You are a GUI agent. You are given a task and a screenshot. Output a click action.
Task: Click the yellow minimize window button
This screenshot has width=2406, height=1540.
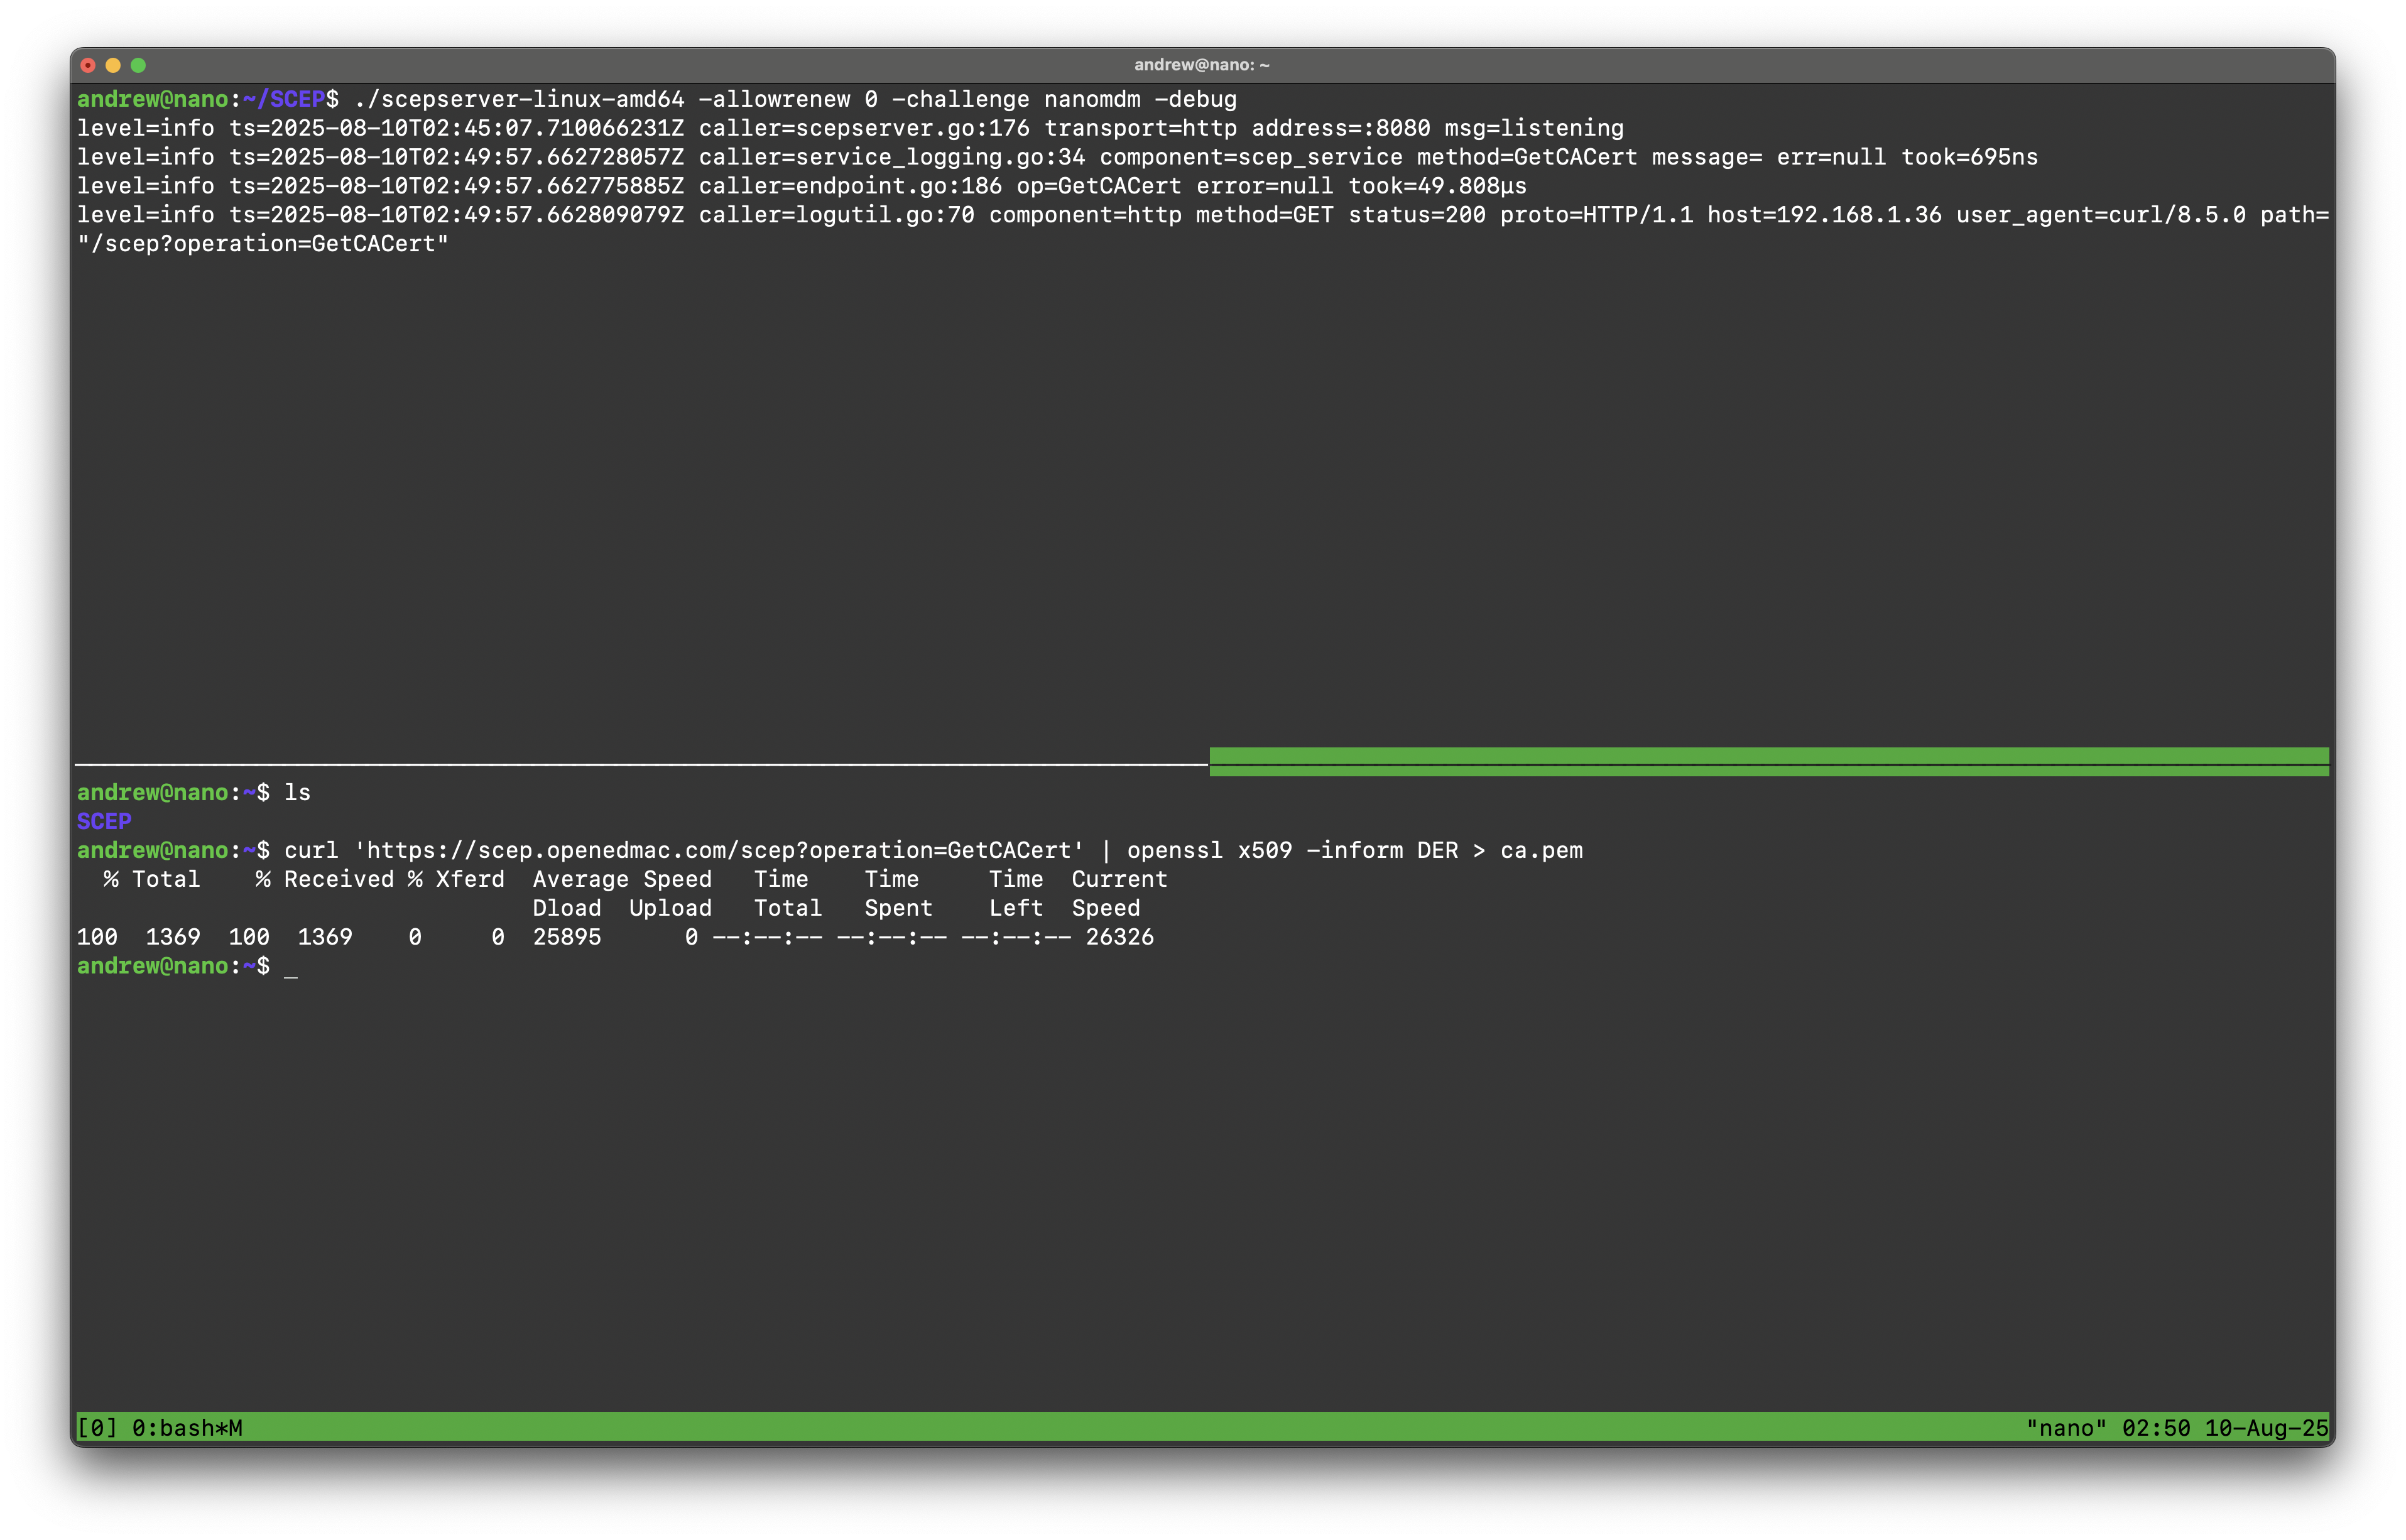(113, 65)
